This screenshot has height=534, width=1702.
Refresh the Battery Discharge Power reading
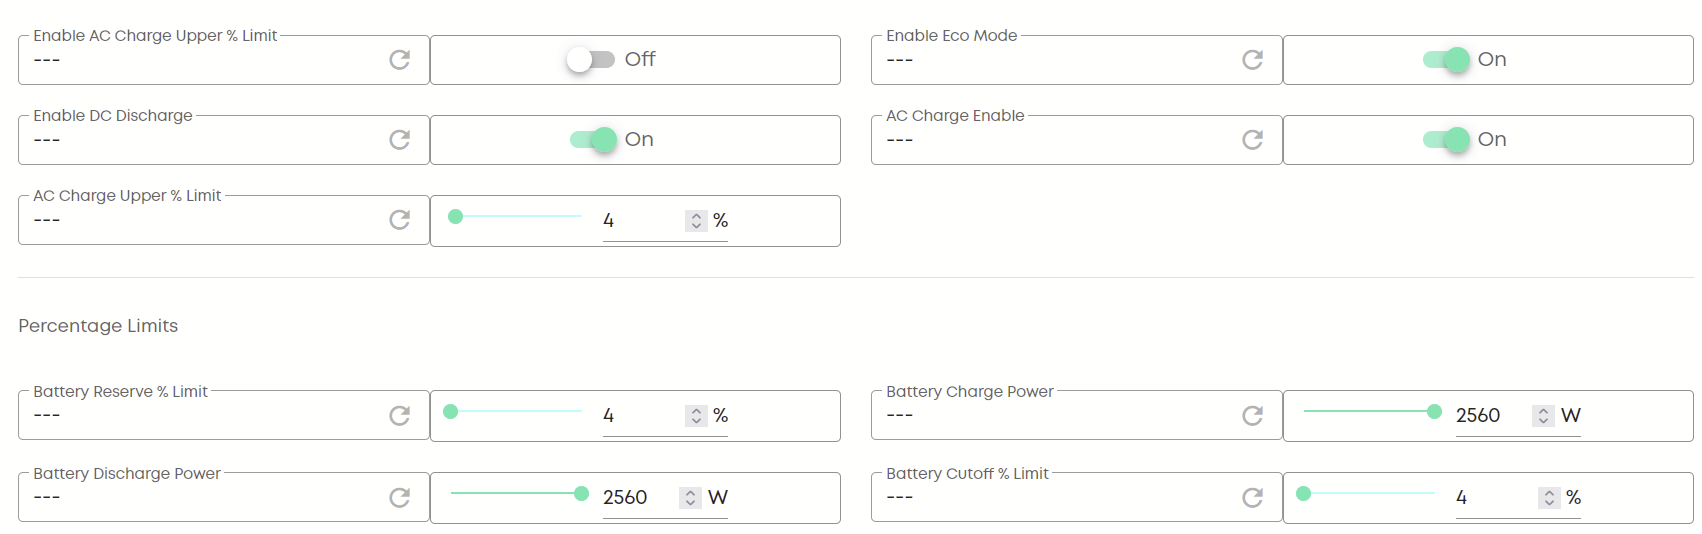(399, 497)
